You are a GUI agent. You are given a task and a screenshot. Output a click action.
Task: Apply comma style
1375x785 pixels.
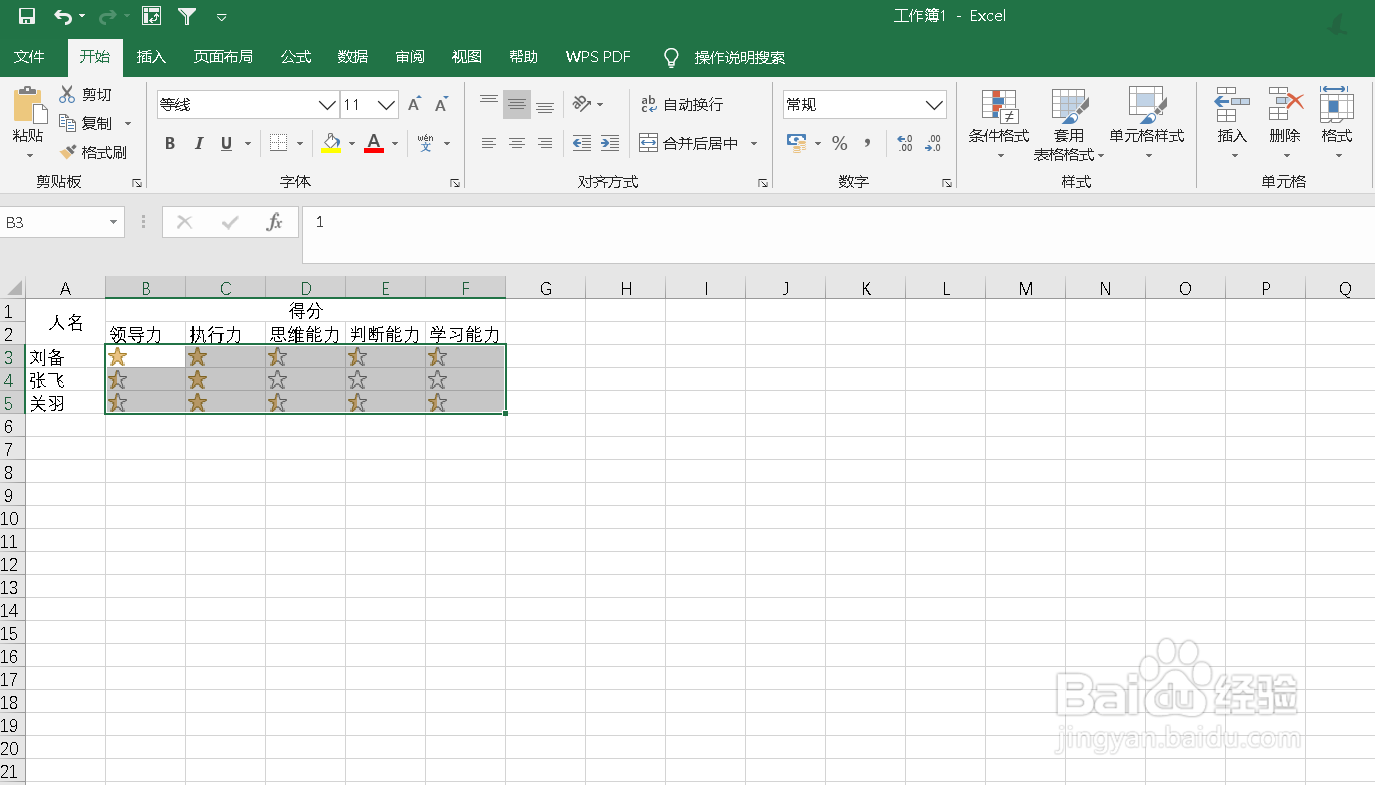click(x=868, y=143)
